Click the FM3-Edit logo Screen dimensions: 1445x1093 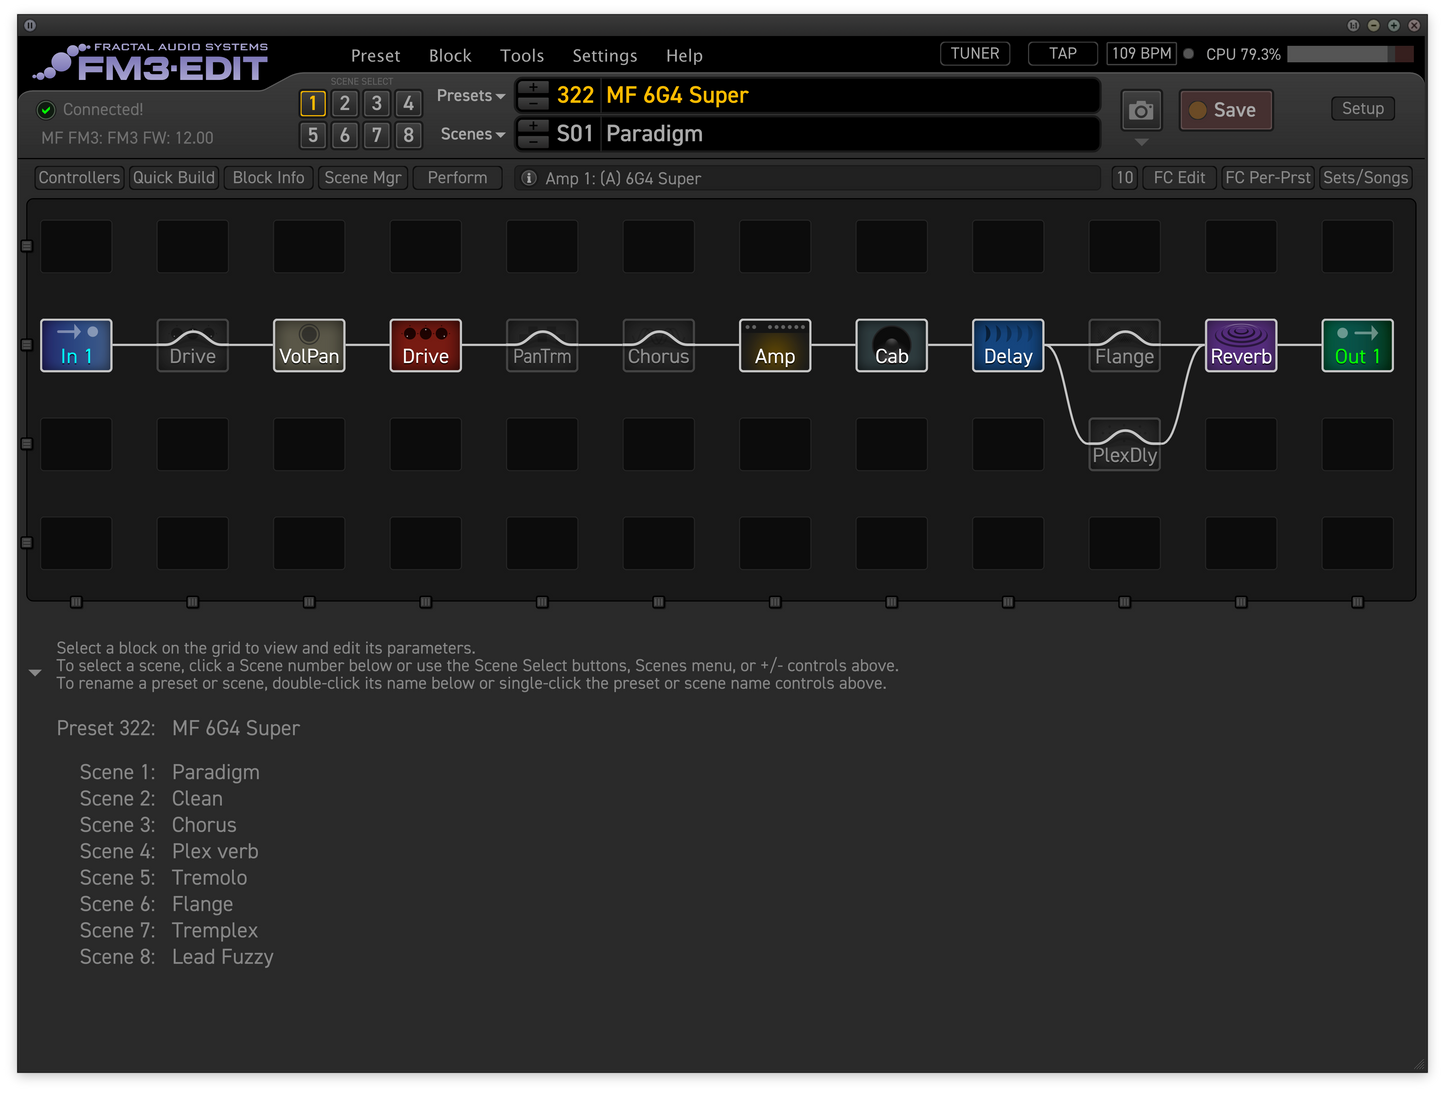click(x=150, y=63)
